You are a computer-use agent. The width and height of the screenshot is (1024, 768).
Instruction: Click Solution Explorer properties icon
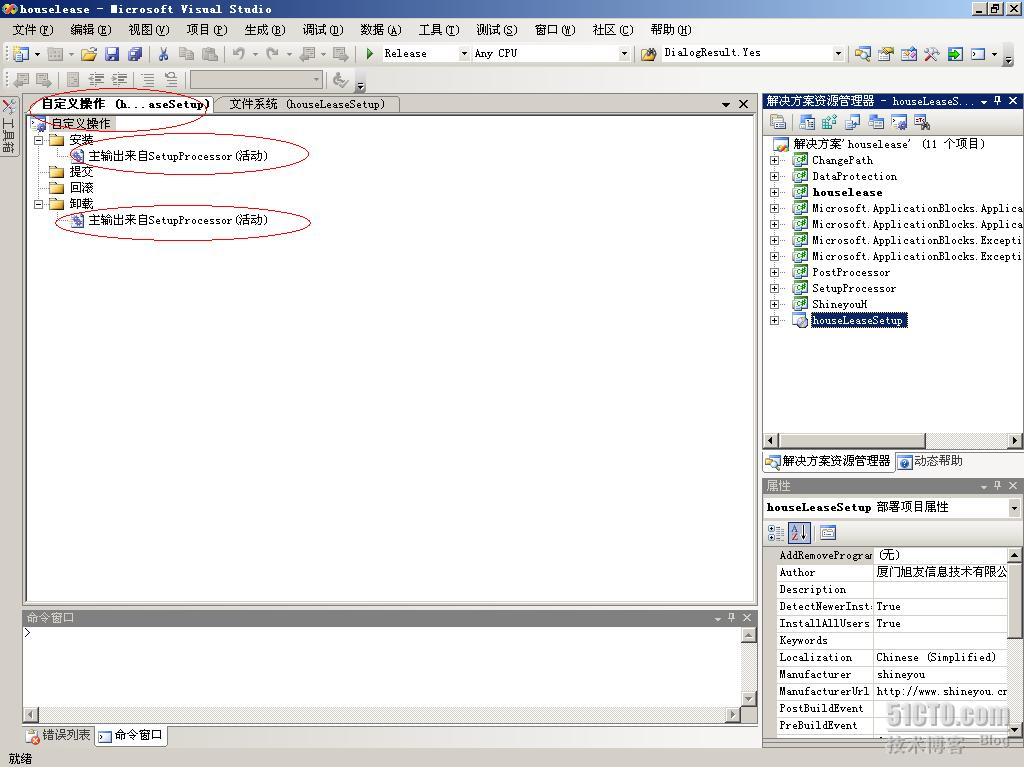778,122
